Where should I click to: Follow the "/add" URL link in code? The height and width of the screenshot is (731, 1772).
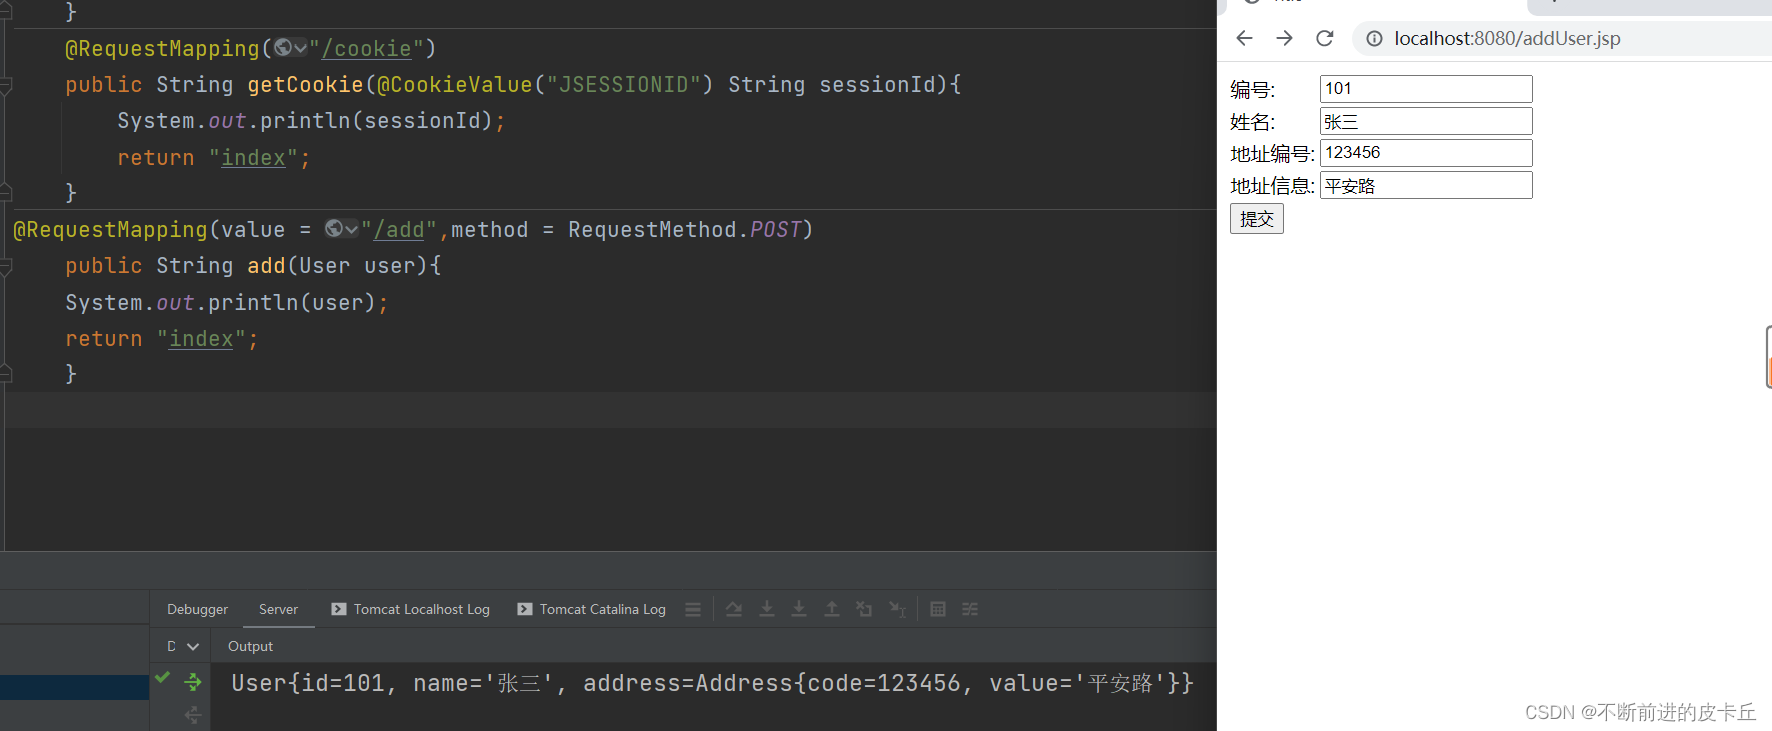pos(399,230)
